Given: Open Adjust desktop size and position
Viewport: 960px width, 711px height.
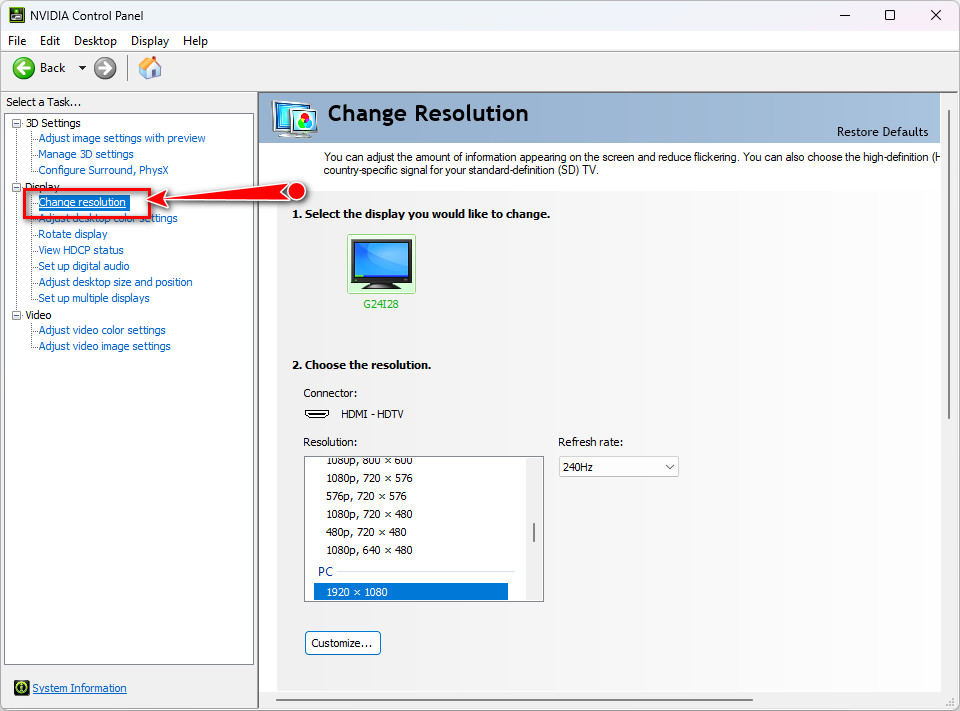Looking at the screenshot, I should pos(115,282).
